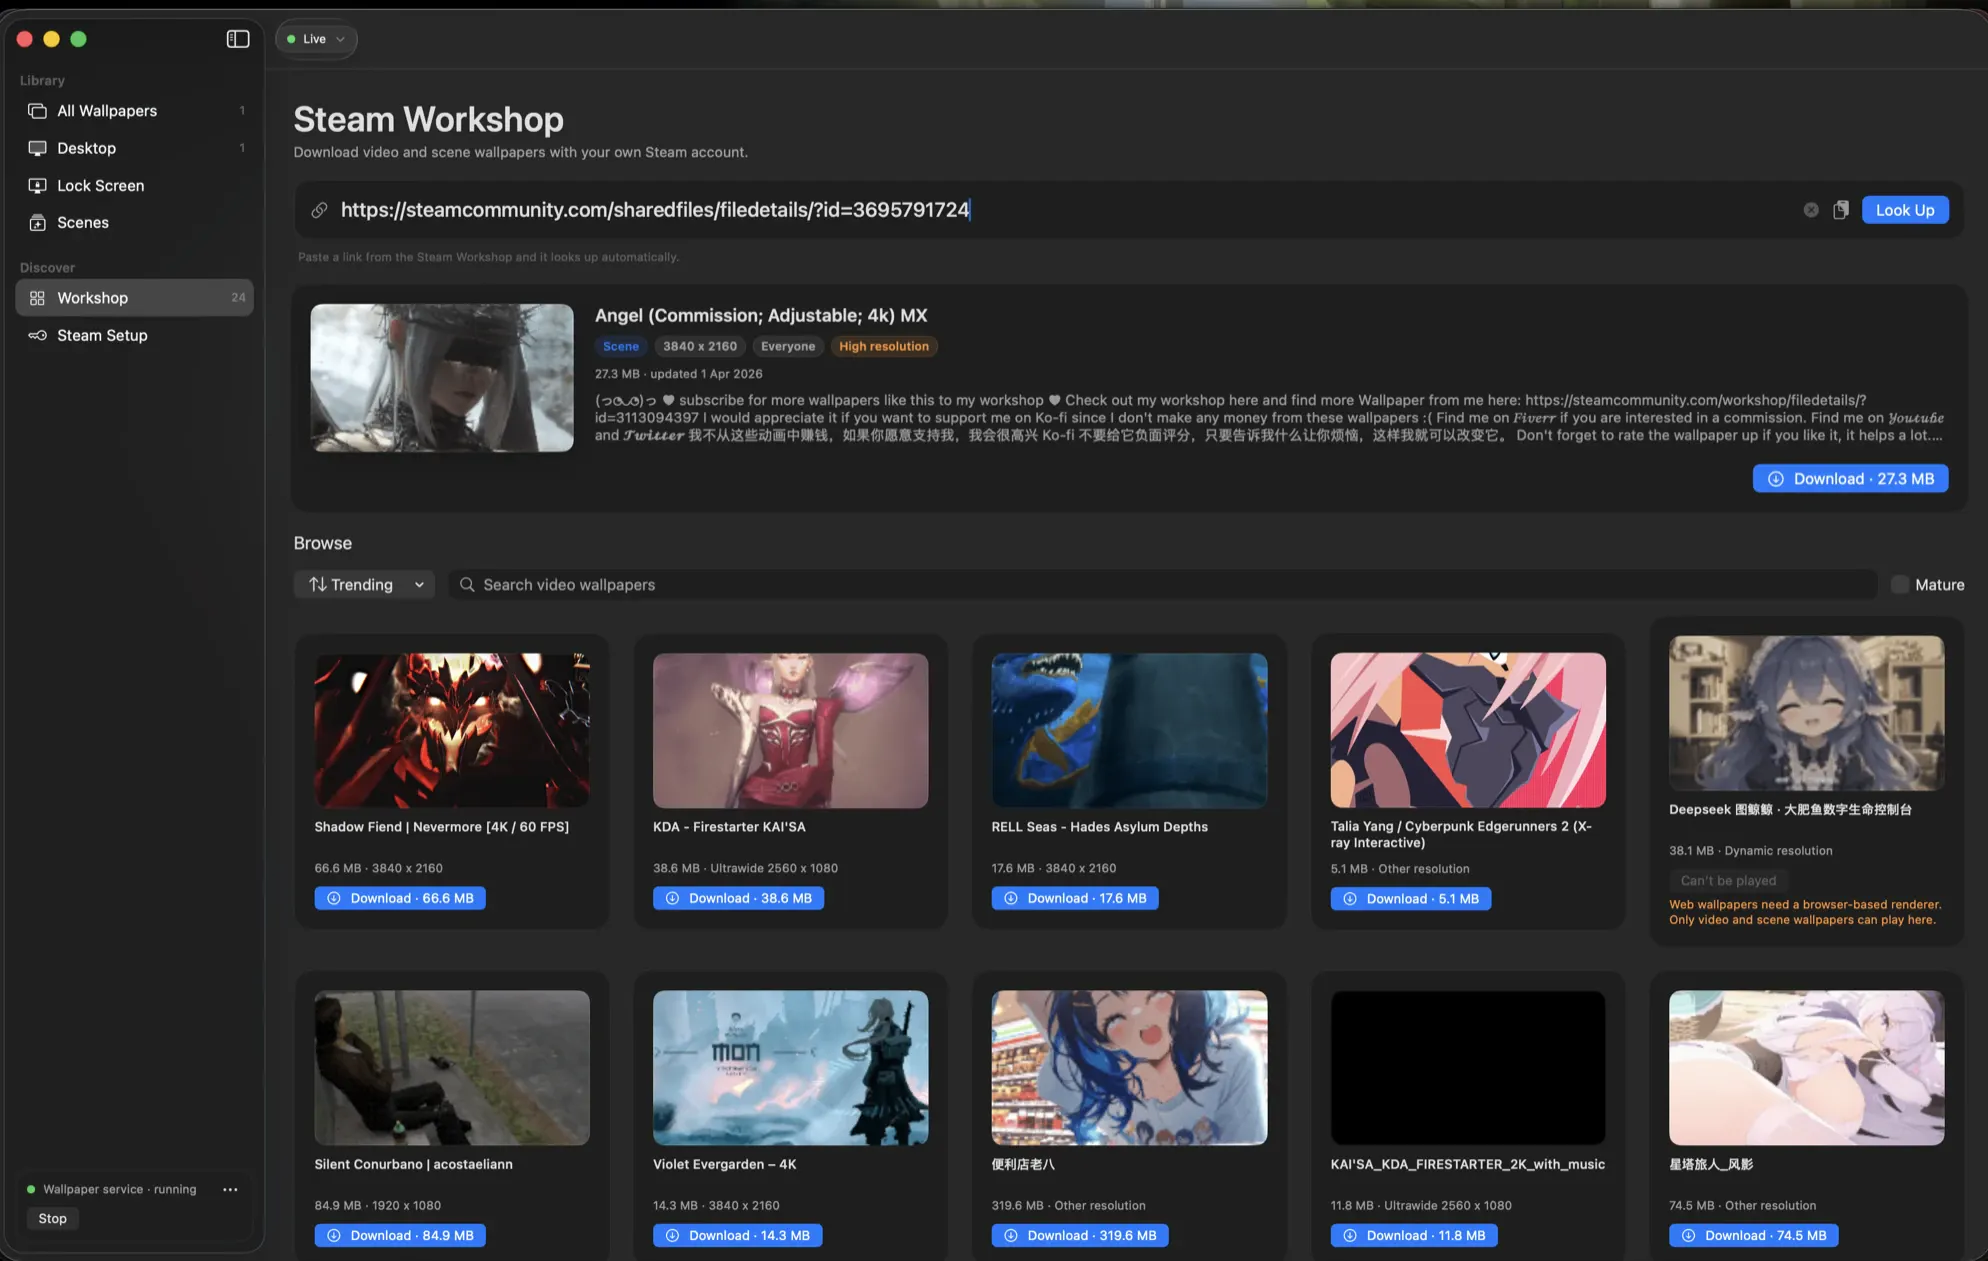Click the Look Up button
This screenshot has width=1988, height=1261.
[x=1905, y=210]
